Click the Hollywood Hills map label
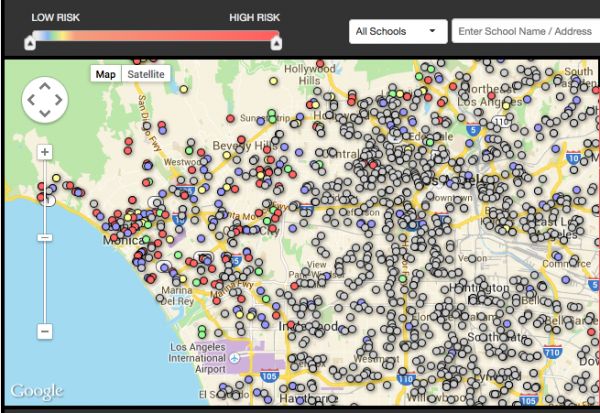The height and width of the screenshot is (413, 600). [x=310, y=74]
